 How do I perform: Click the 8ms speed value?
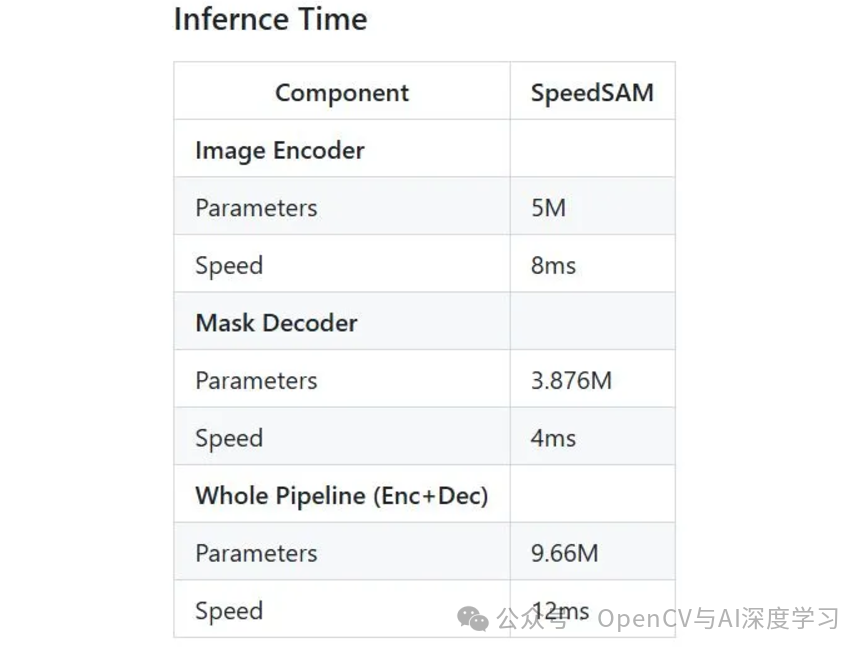[554, 266]
